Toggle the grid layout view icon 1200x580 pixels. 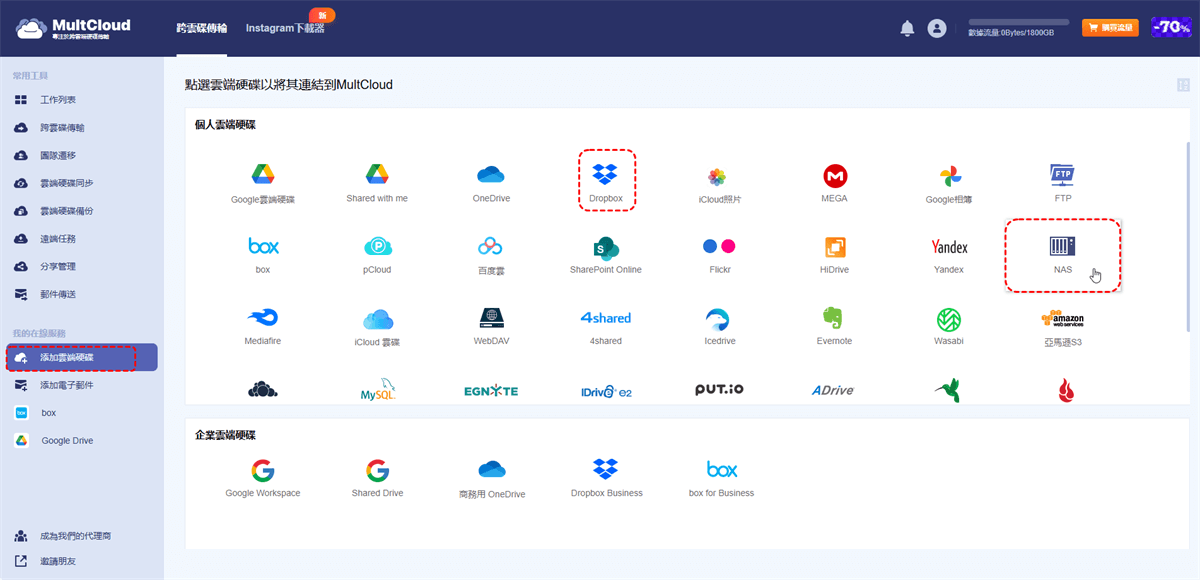pyautogui.click(x=1183, y=86)
